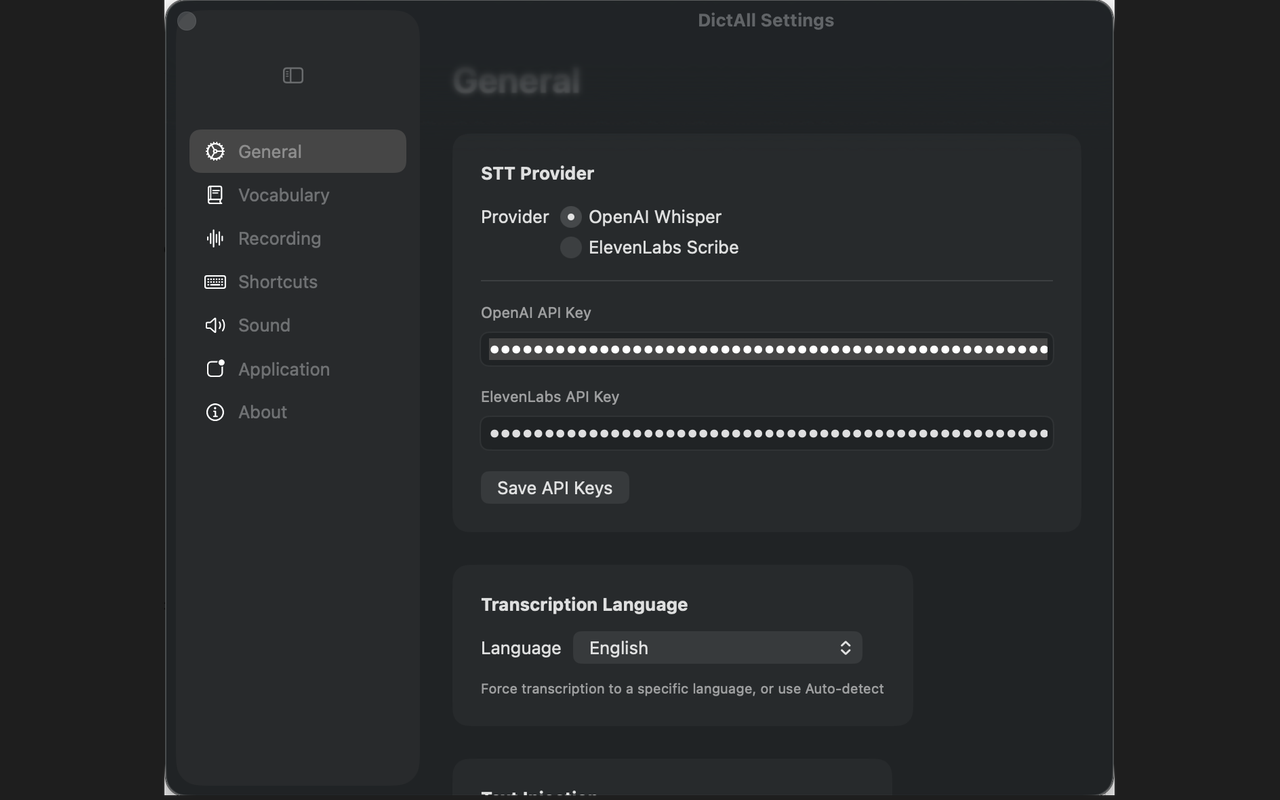Click the language selector's up-down chevrons

845,647
